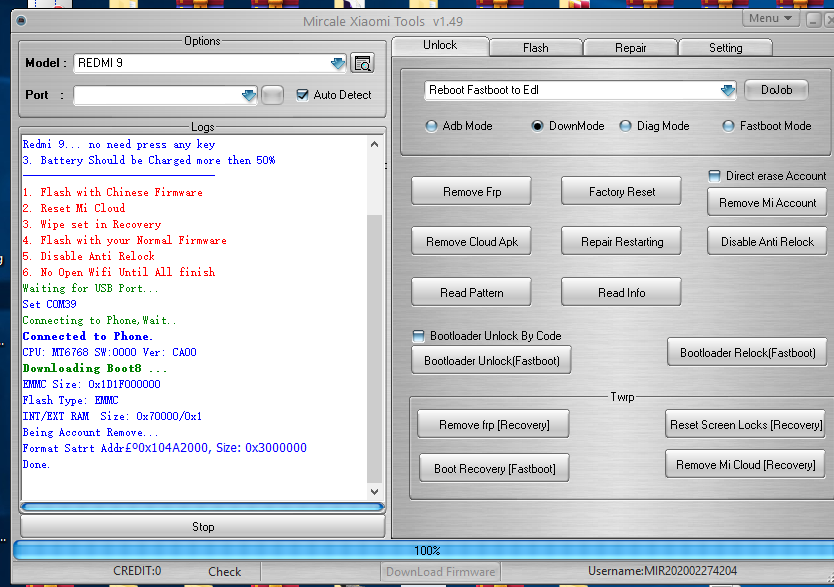Click the Repair Restarting button

[621, 241]
